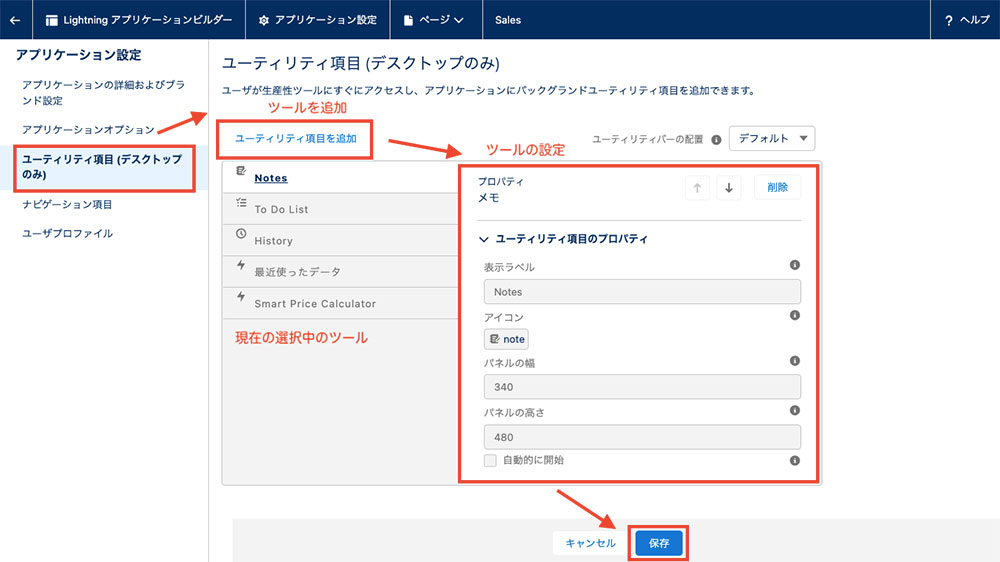
Task: Select ユーザプロファイル in sidebar
Action: point(67,233)
